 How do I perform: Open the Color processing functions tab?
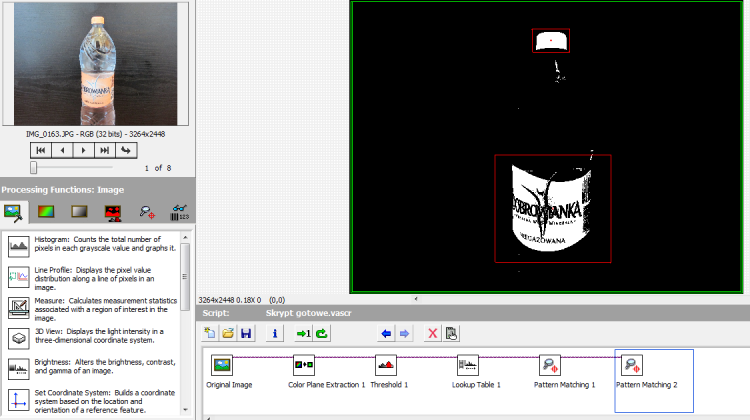click(x=46, y=211)
